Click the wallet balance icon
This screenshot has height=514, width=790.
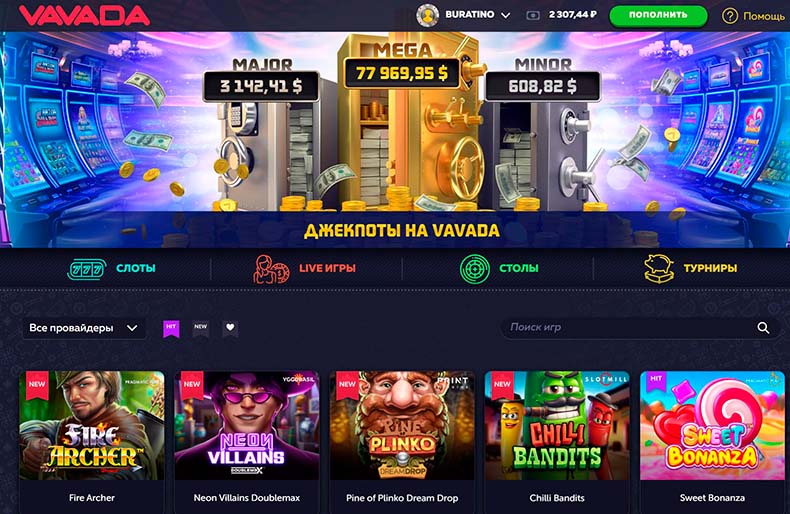pos(533,16)
